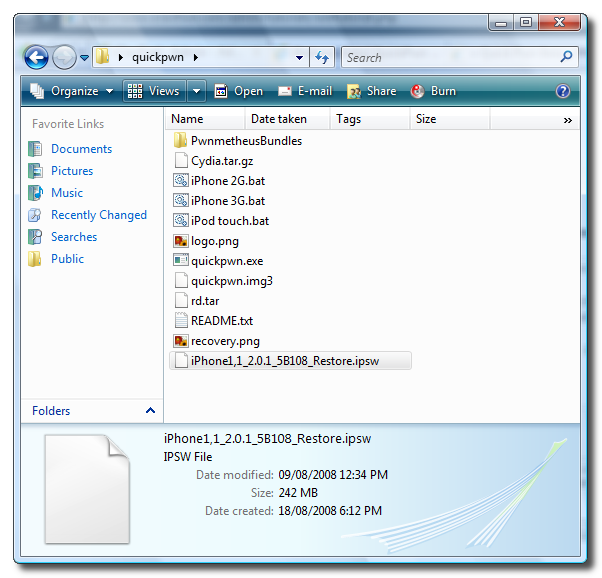
Task: Select rd.tar file
Action: pyautogui.click(x=205, y=301)
